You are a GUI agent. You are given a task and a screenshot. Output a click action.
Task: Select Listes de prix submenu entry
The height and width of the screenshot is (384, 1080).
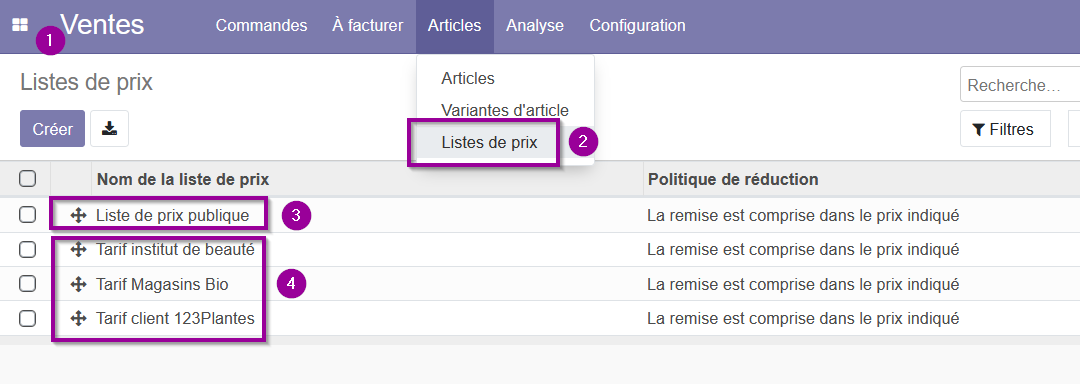[489, 142]
